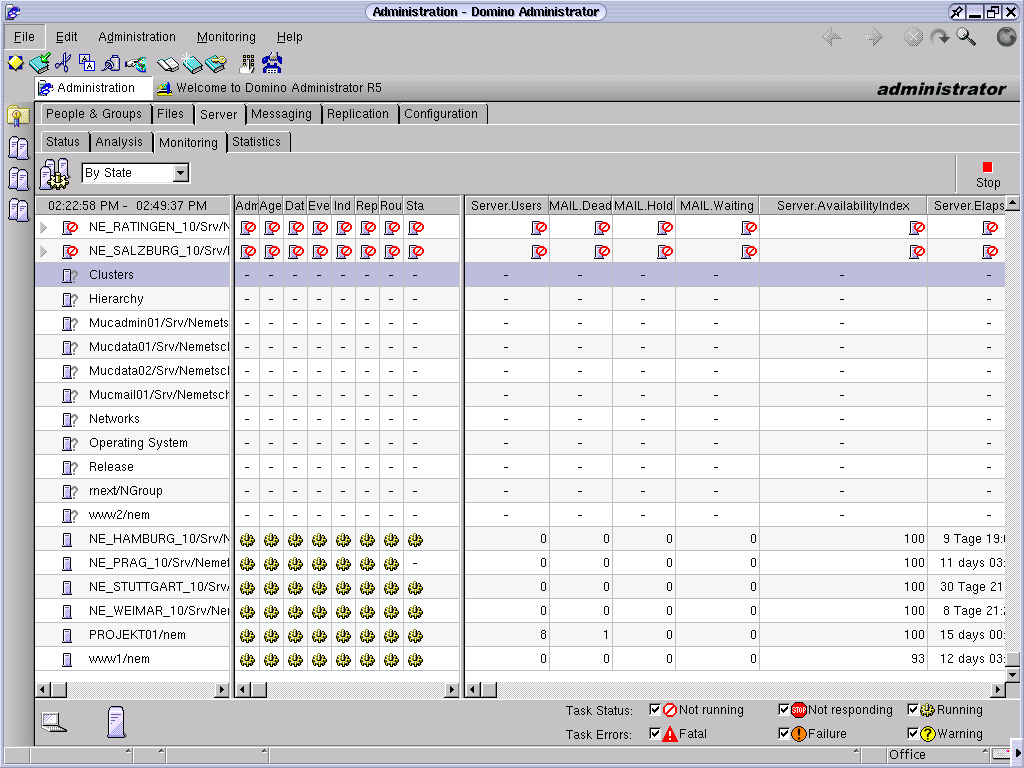Open the Status sub-tab

tap(63, 142)
